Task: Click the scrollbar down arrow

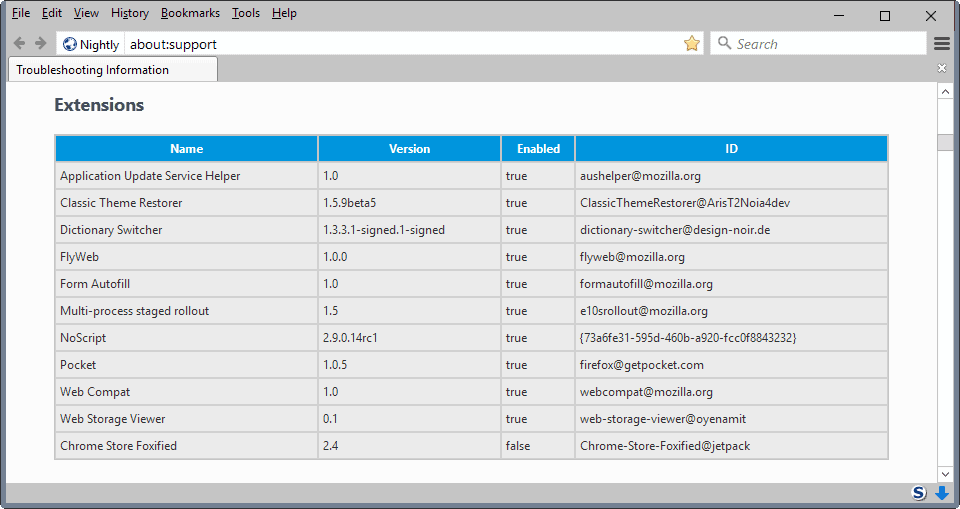Action: click(x=945, y=474)
